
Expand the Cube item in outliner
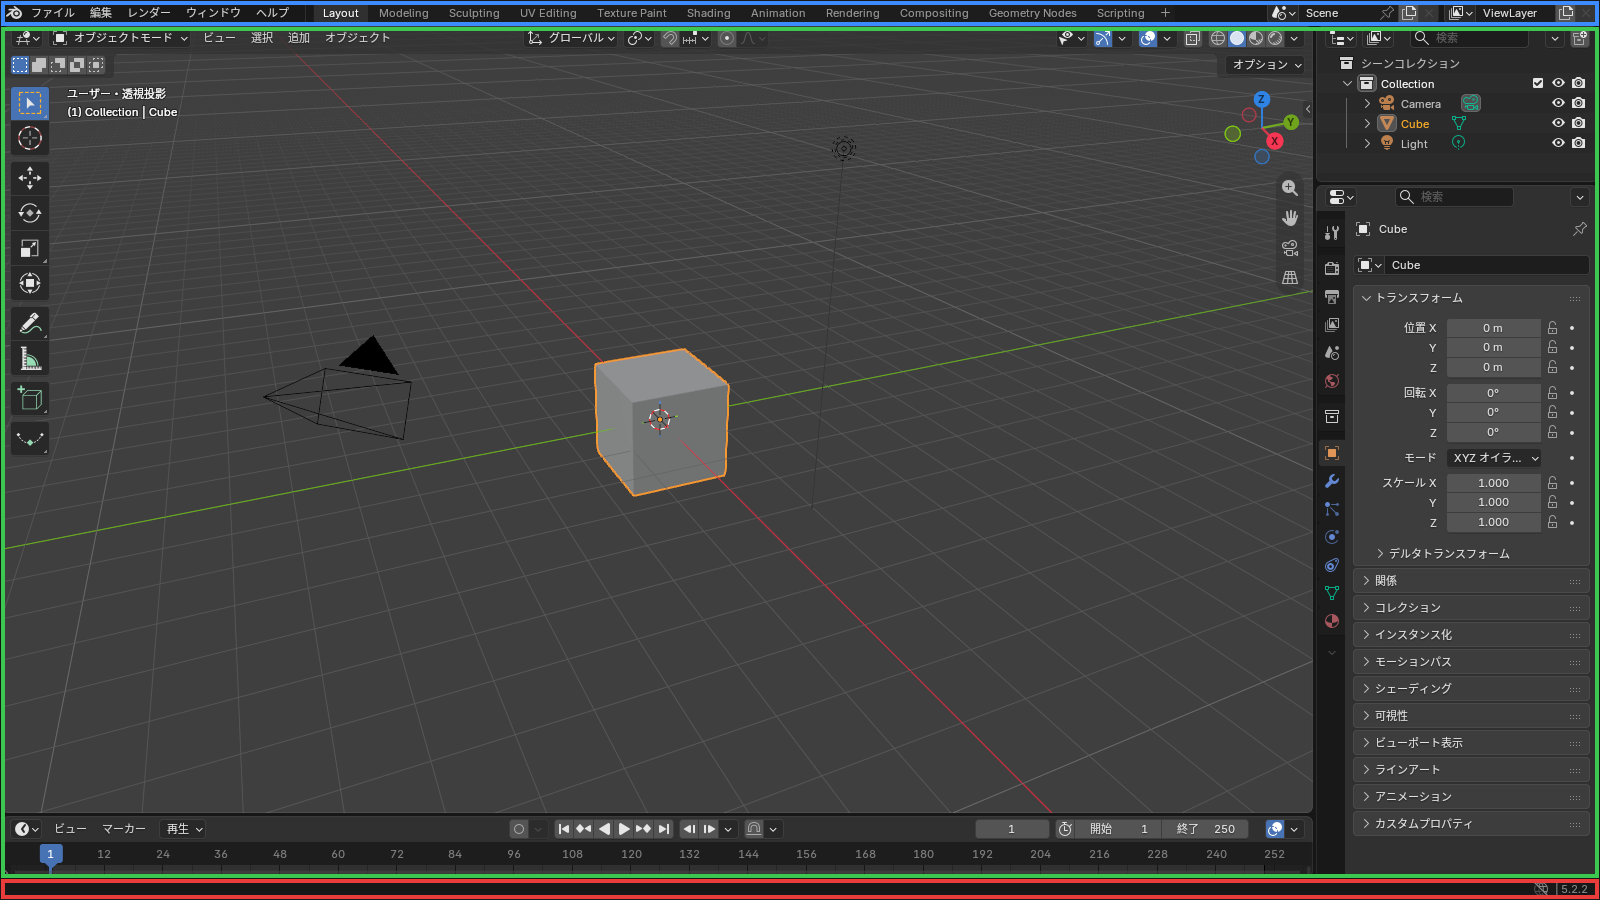click(1367, 123)
